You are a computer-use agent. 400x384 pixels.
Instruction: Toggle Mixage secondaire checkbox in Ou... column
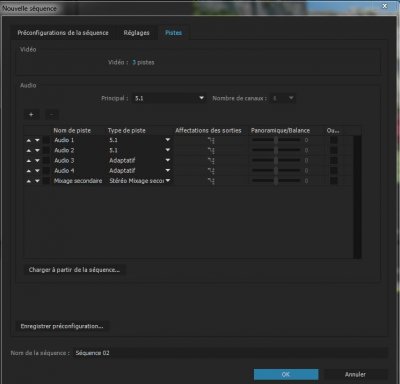click(334, 181)
